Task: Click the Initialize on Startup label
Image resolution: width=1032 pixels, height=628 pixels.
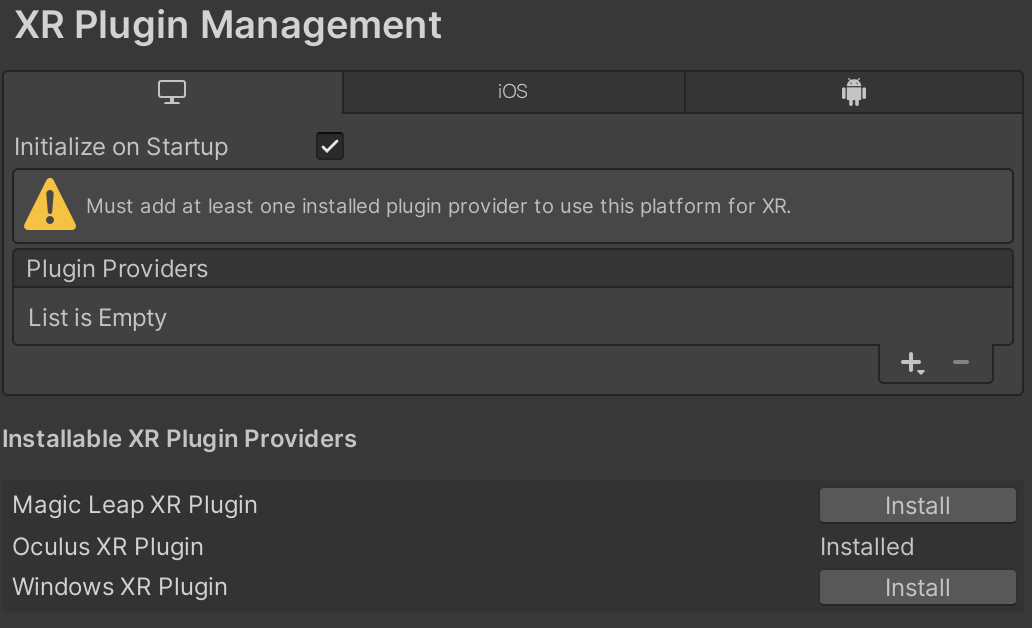Action: (x=121, y=147)
